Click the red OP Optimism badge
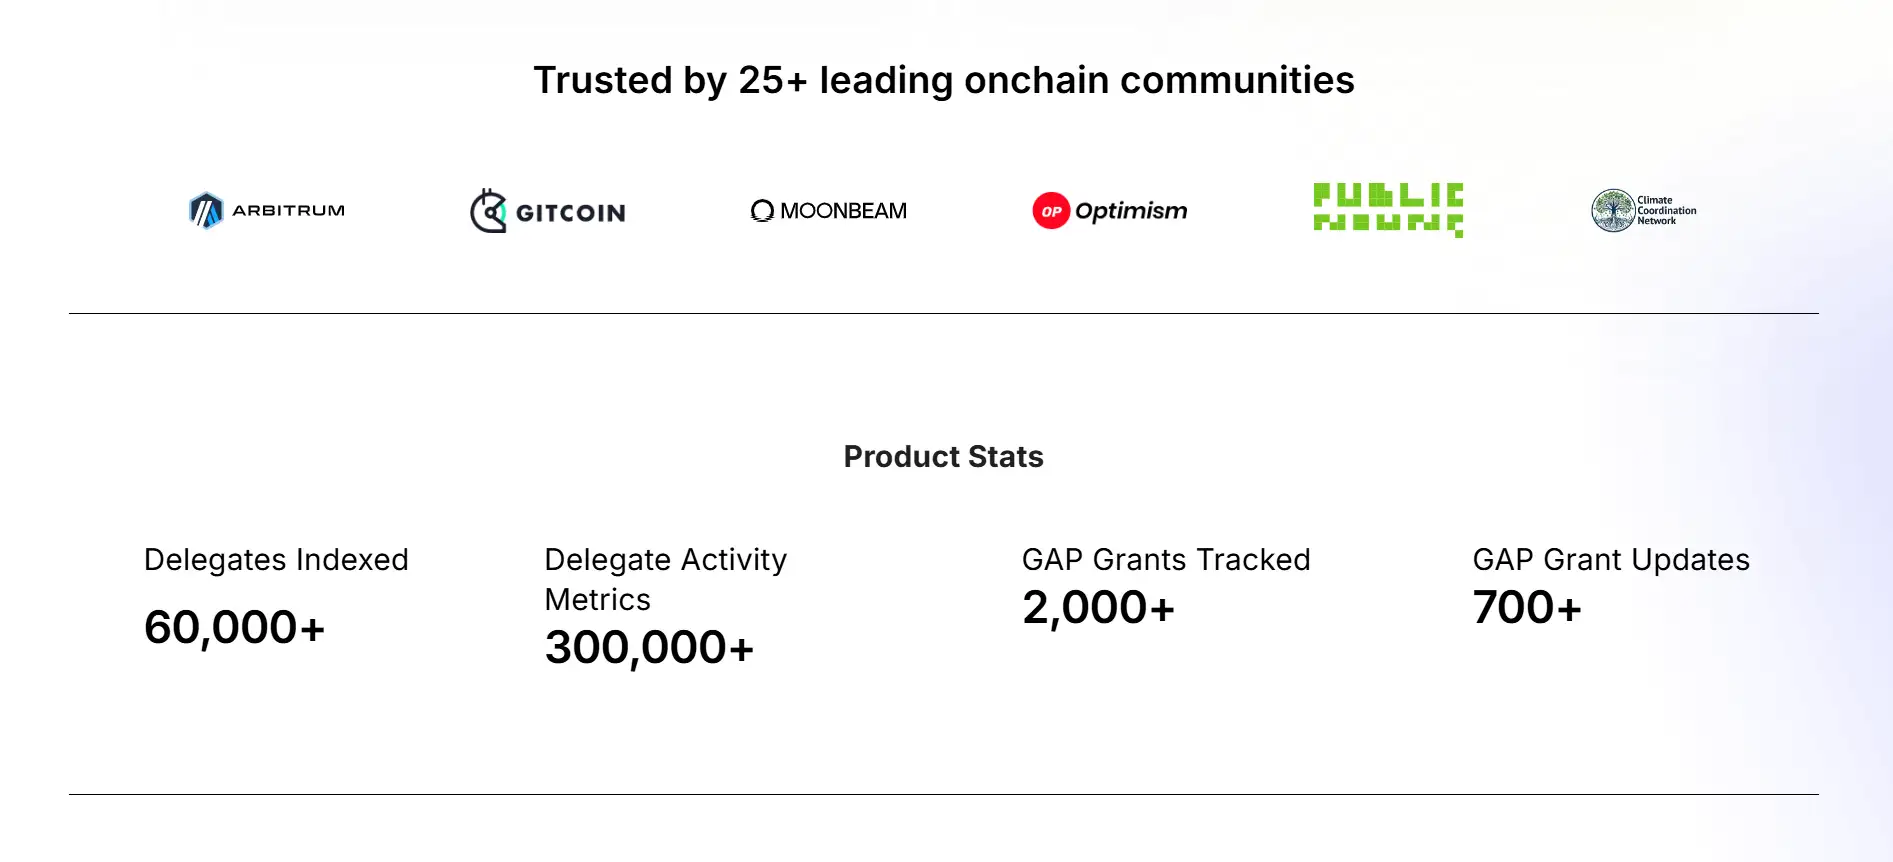The width and height of the screenshot is (1893, 862). [x=1051, y=211]
